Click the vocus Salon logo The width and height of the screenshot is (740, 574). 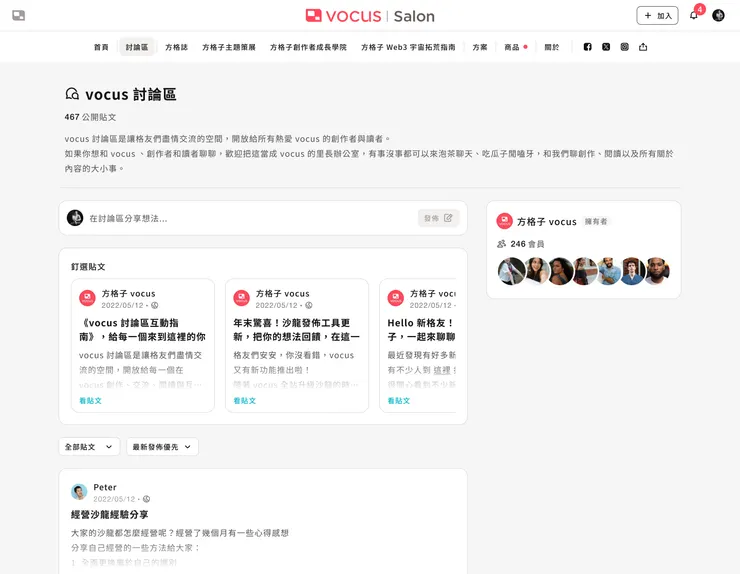tap(370, 16)
